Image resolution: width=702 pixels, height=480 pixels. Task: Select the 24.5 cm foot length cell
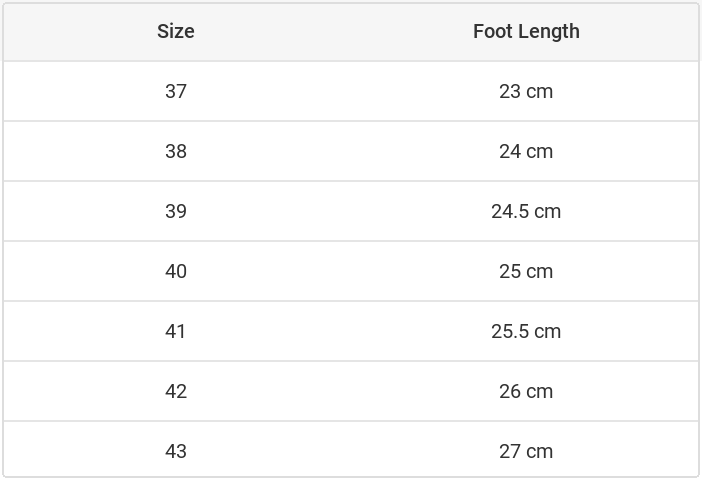pos(526,211)
